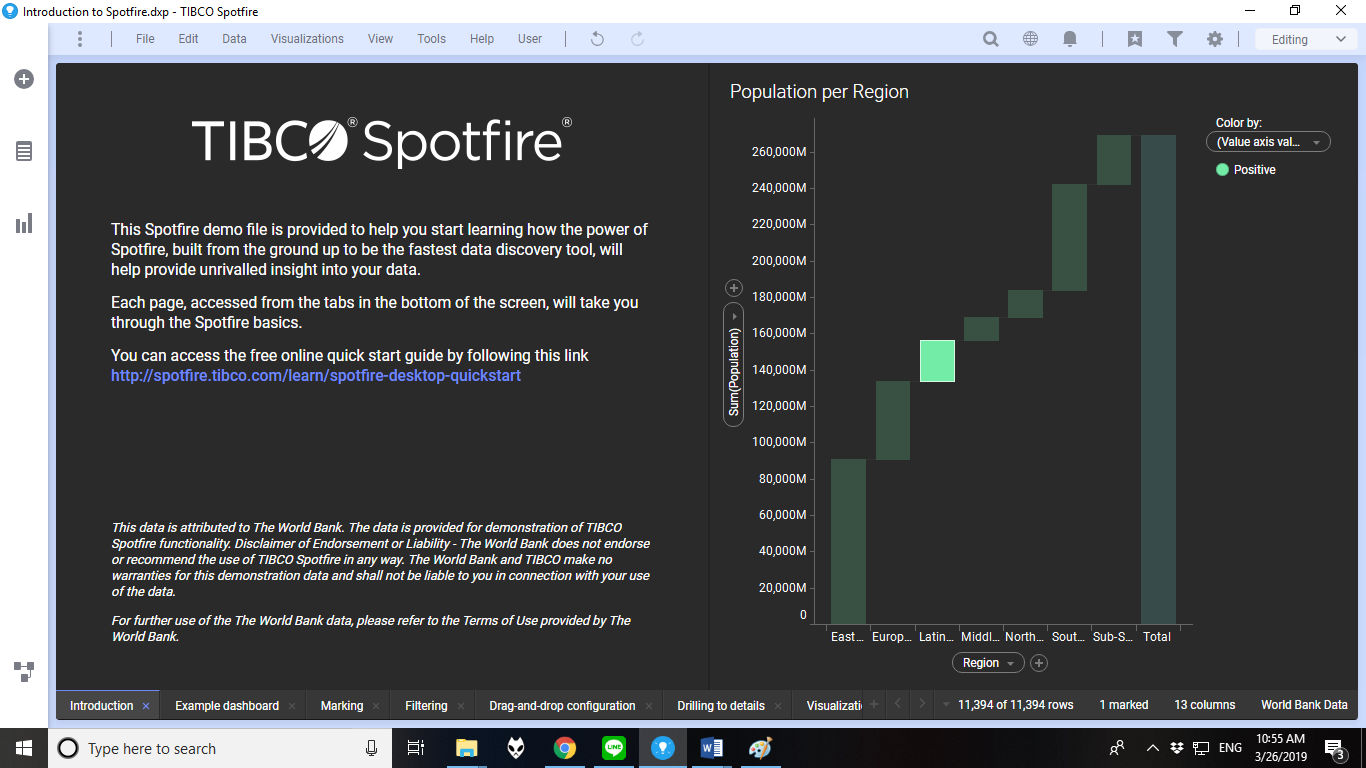Open the Visualizations menu

click(x=307, y=39)
